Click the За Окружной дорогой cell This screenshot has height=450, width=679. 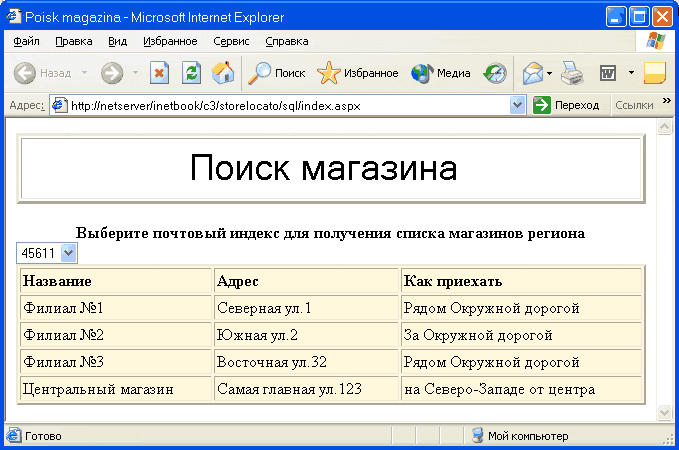click(521, 335)
